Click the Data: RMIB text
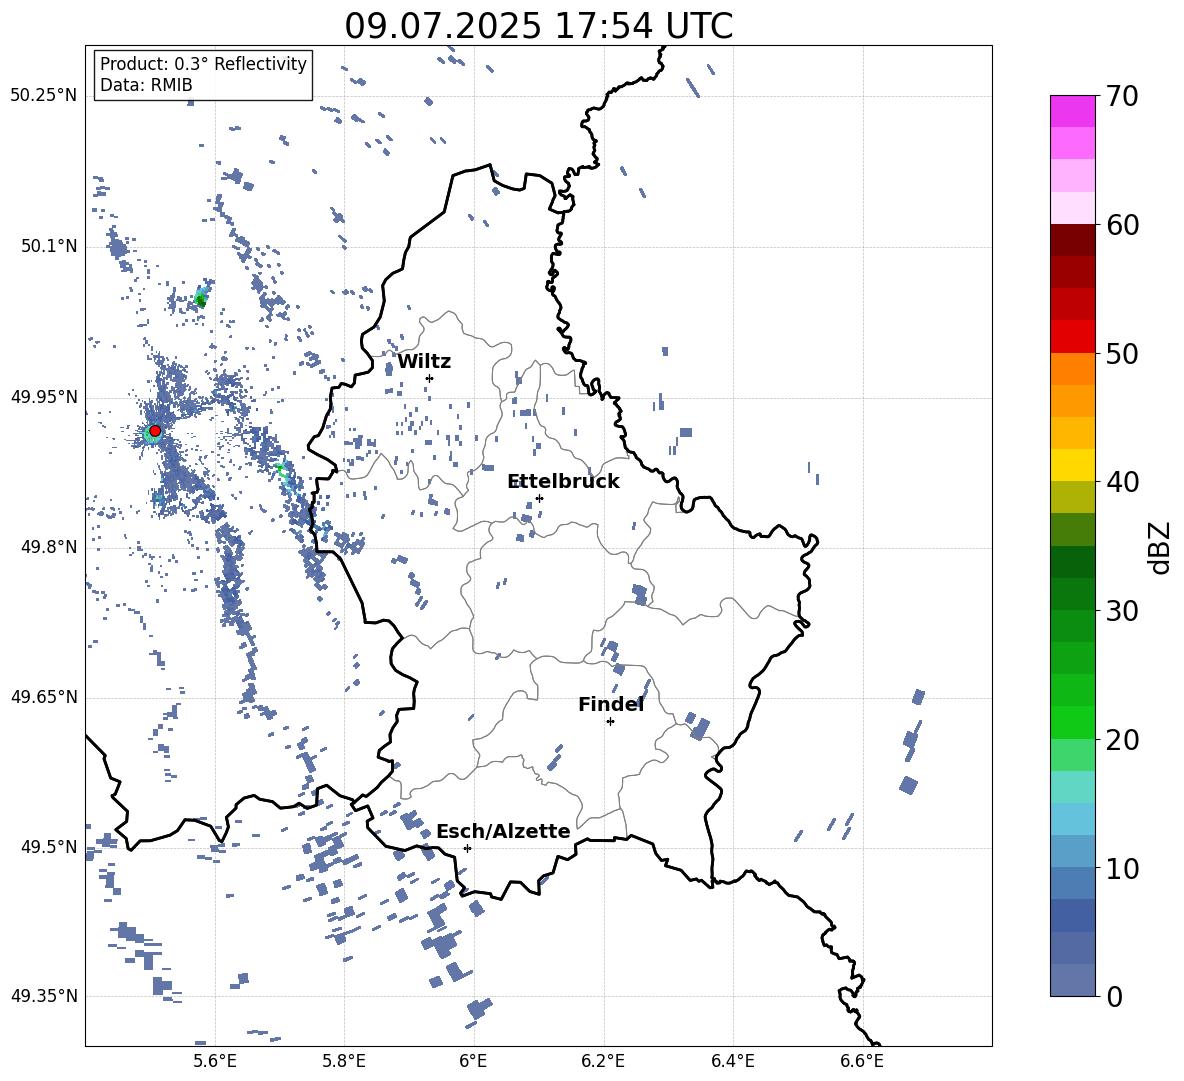 point(146,85)
